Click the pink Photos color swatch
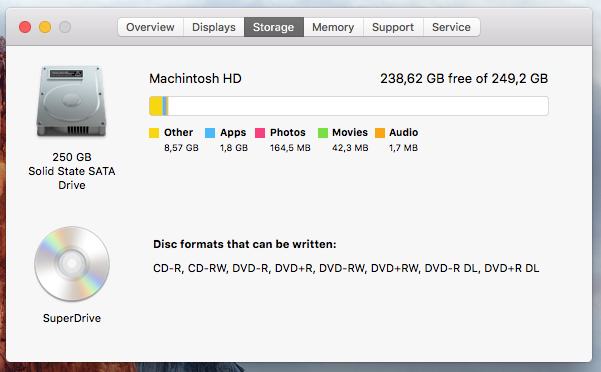601x372 pixels. [x=260, y=133]
